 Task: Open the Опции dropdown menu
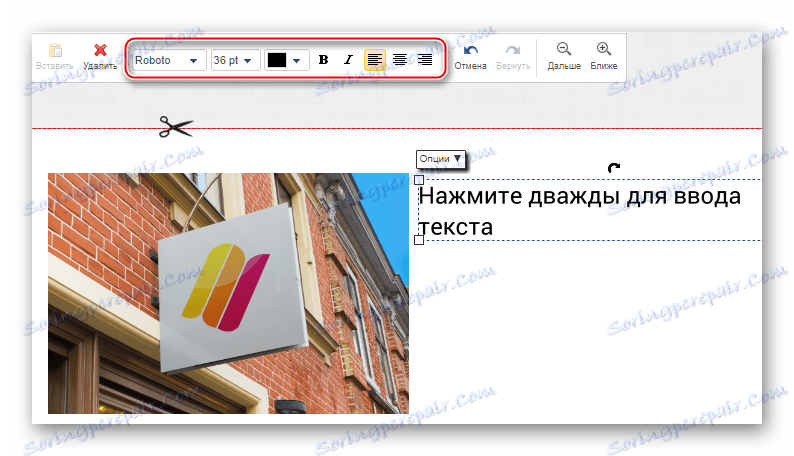click(441, 159)
